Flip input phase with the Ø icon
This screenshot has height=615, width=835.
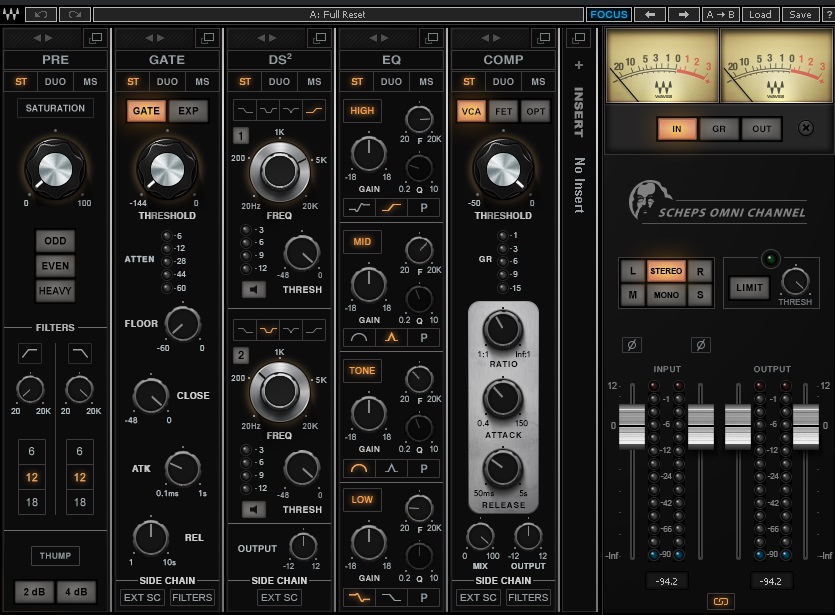(x=632, y=345)
